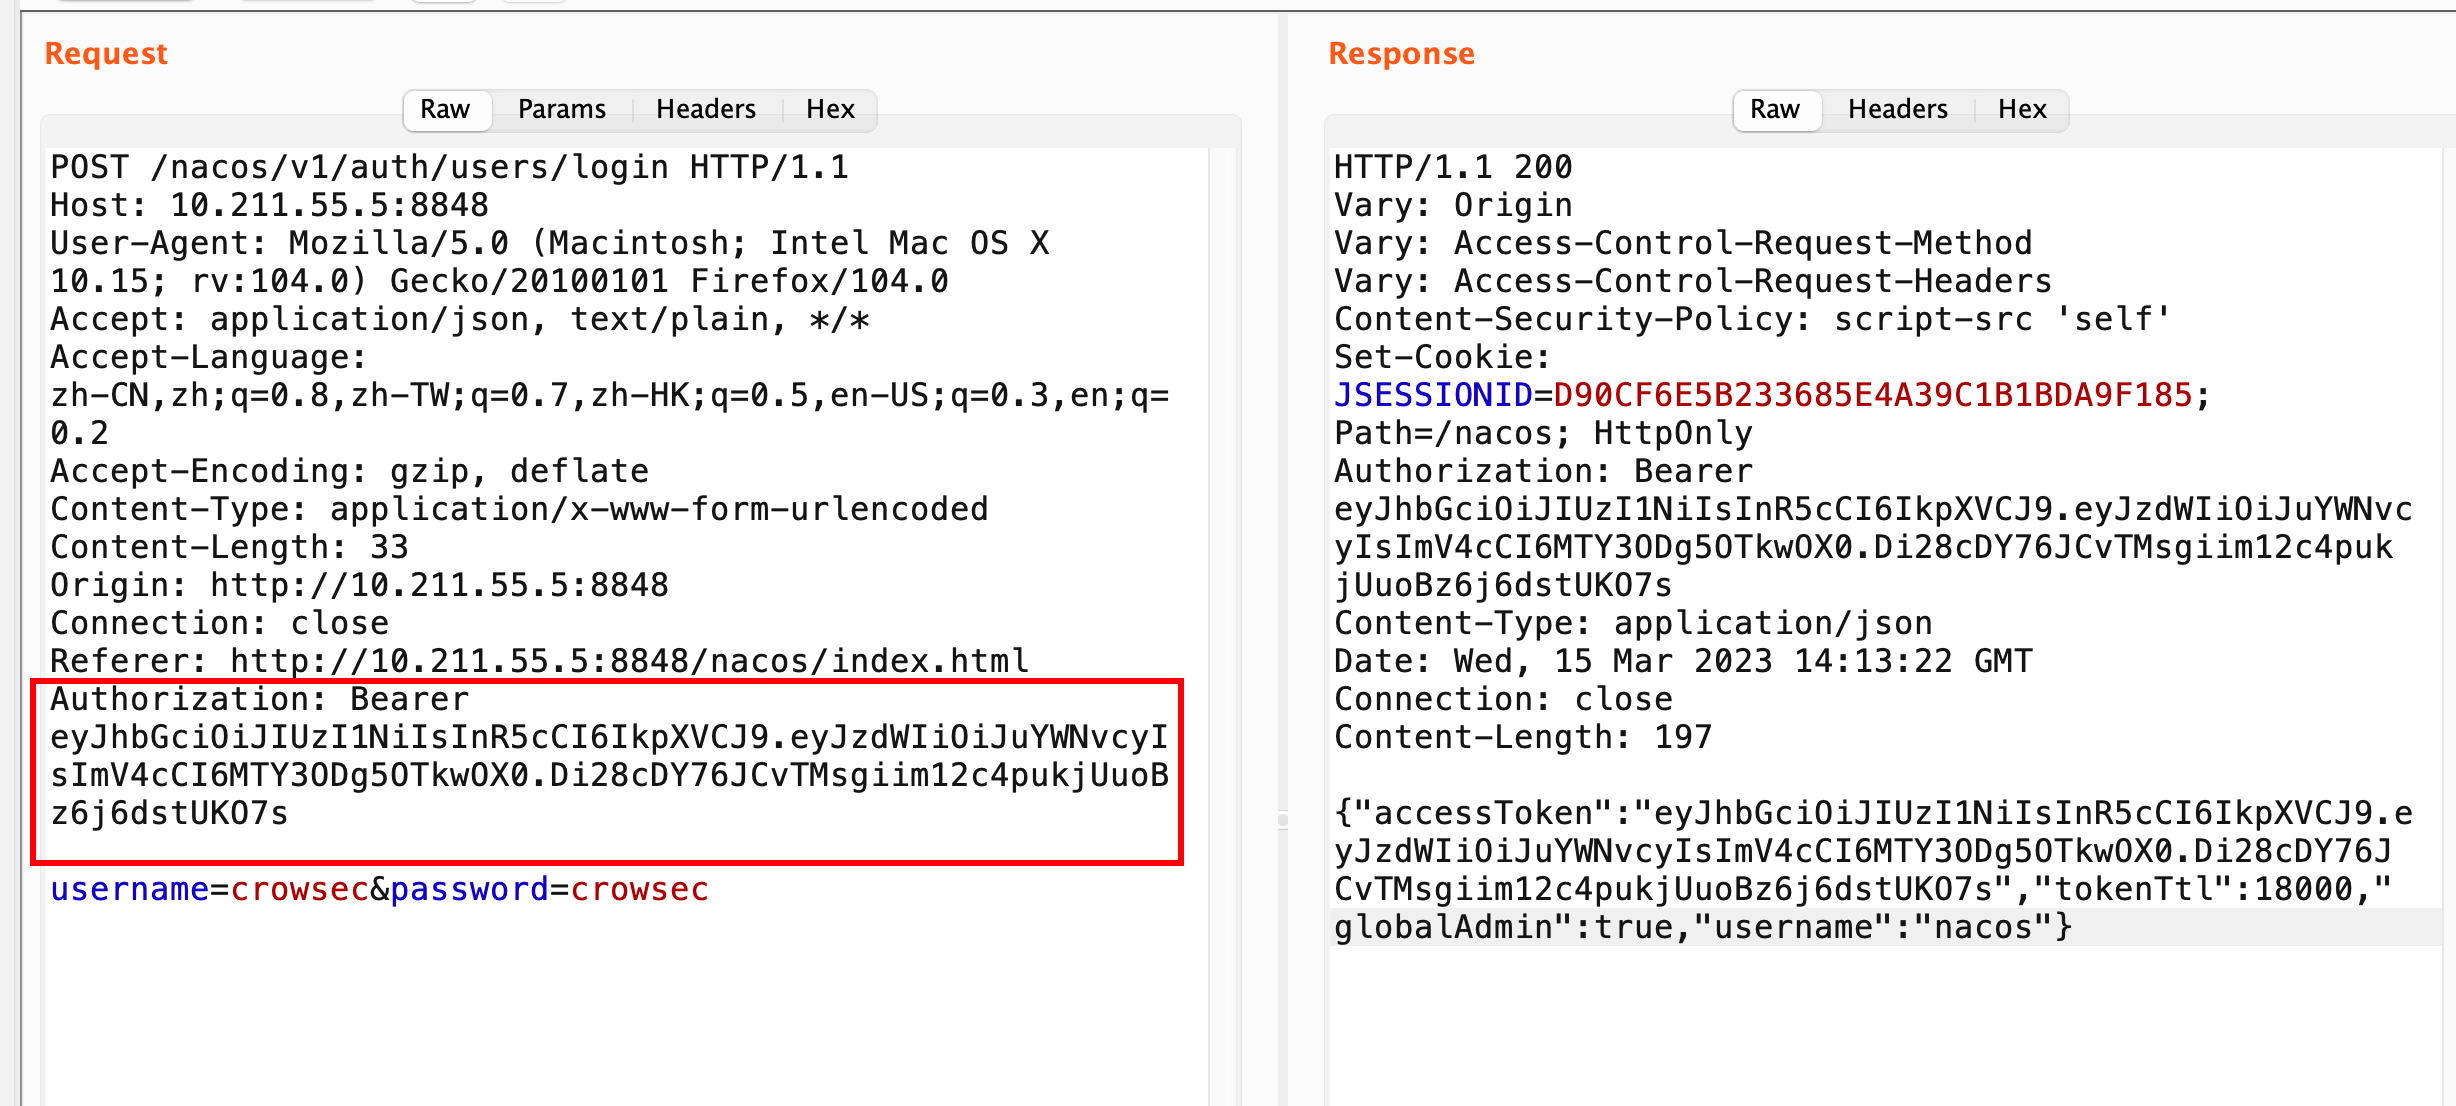Click the request bearer token text starting eyJhbGci
This screenshot has width=2456, height=1106.
[x=609, y=775]
